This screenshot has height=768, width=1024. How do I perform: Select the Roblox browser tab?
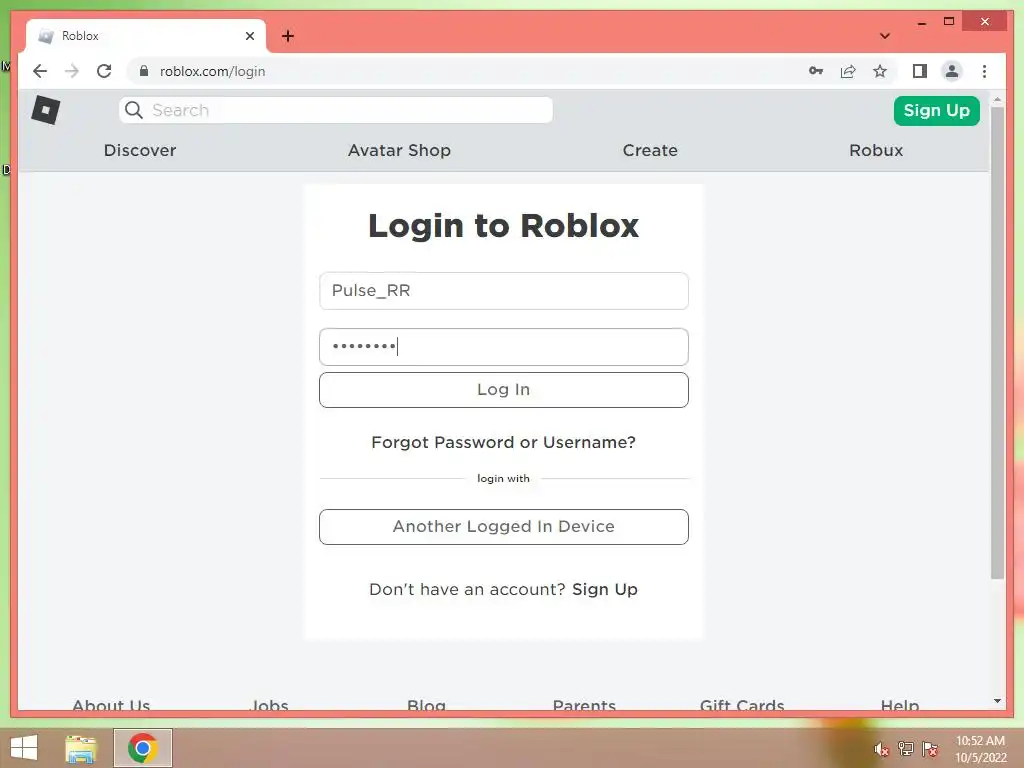(146, 36)
